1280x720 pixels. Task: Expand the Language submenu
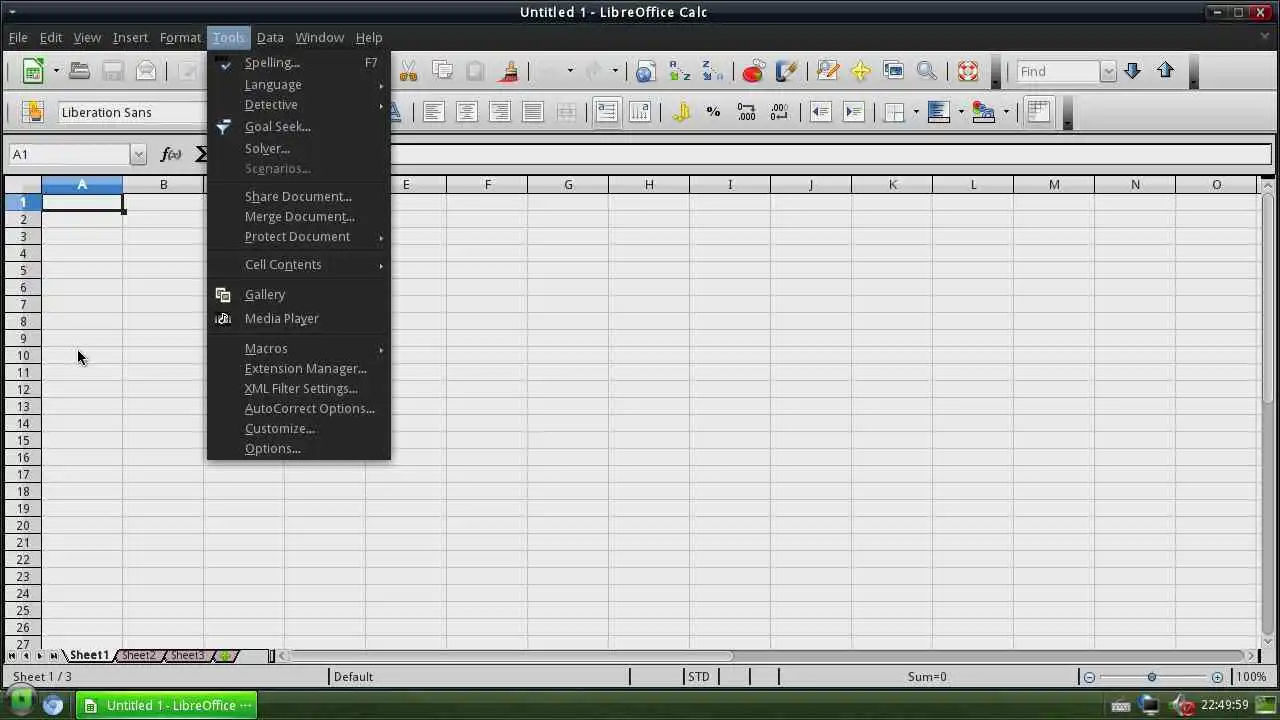point(298,85)
